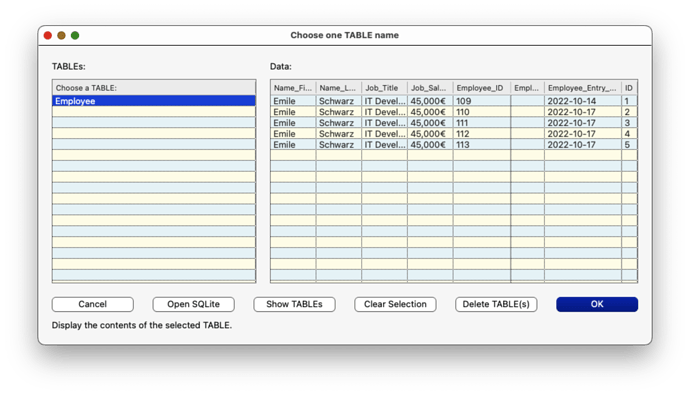This screenshot has height=395, width=690.
Task: Select row with Employee_ID 109
Action: pyautogui.click(x=454, y=101)
